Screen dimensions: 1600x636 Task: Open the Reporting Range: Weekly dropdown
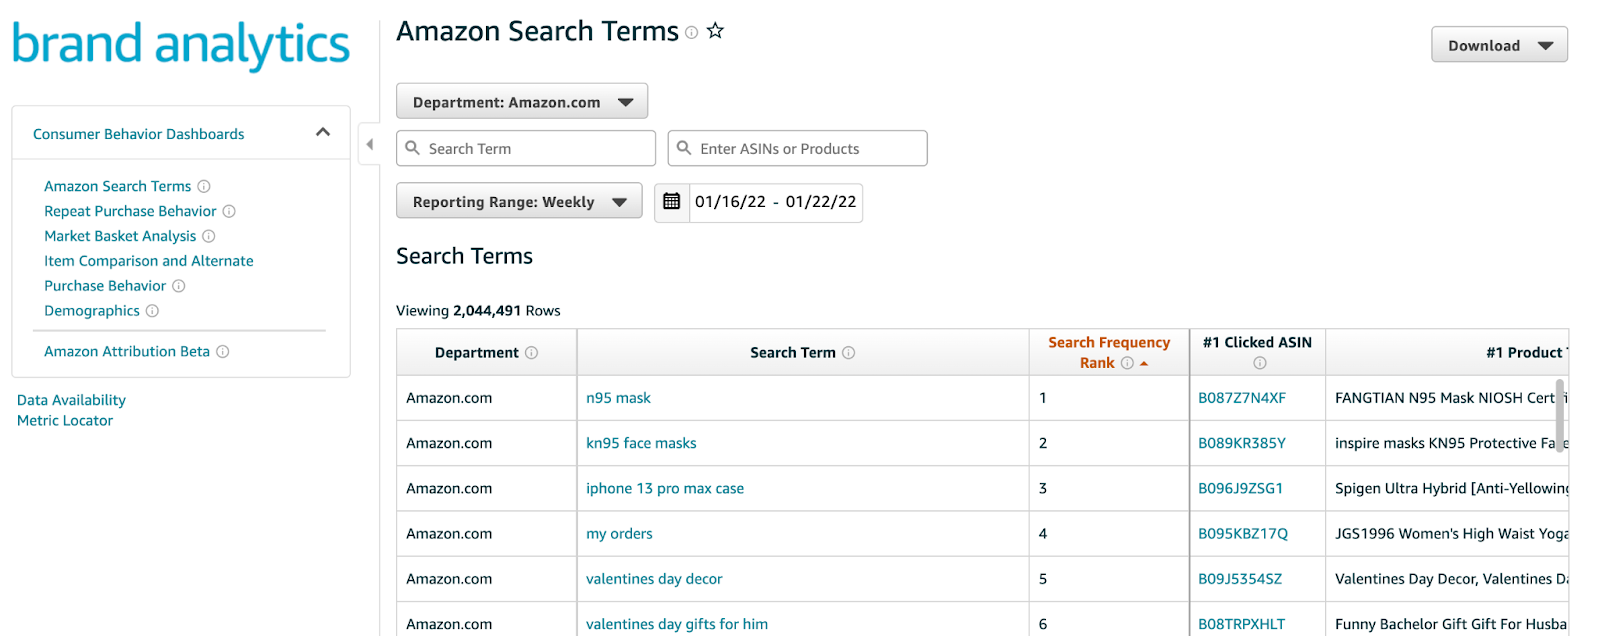[519, 202]
